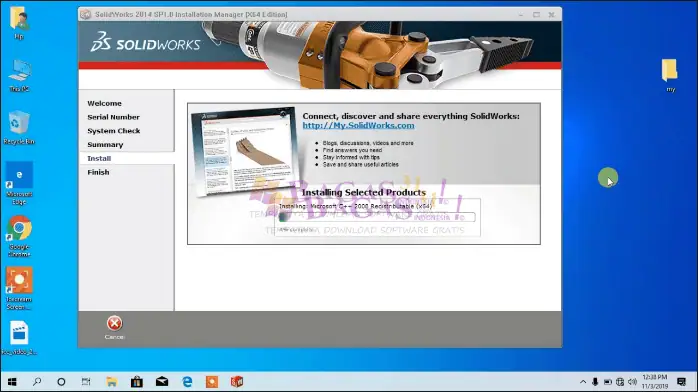This screenshot has height=392, width=698.
Task: Cancel the SolidWorks installation
Action: click(114, 327)
